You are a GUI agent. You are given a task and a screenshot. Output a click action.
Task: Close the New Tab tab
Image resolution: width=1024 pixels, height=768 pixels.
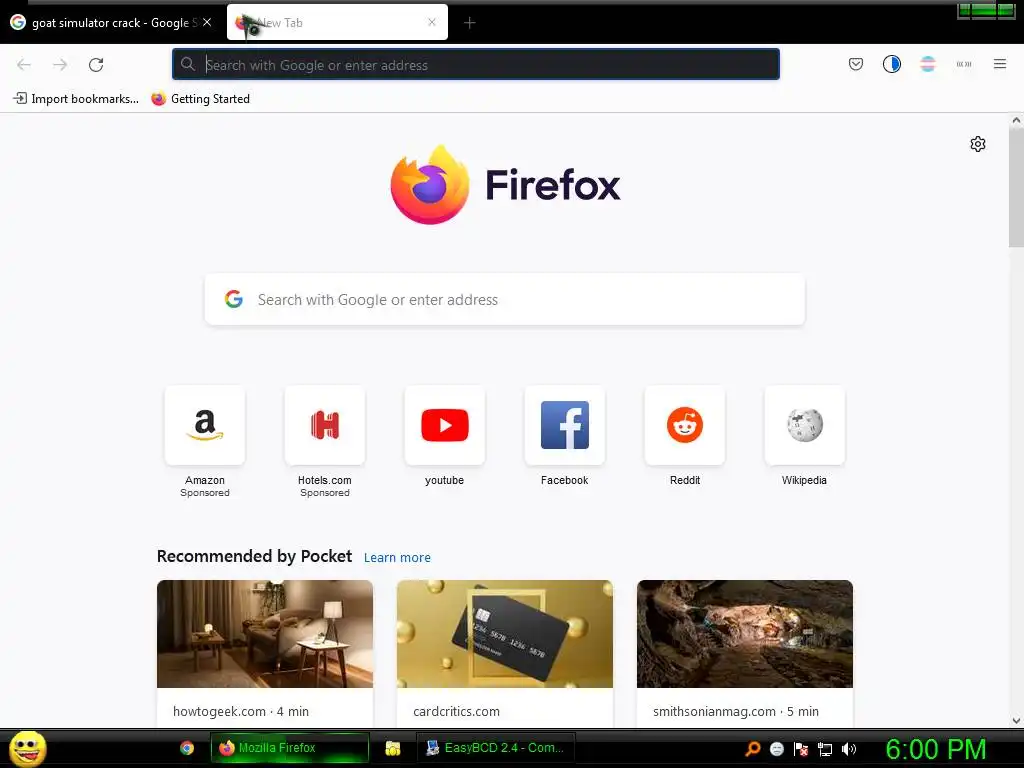[x=432, y=22]
